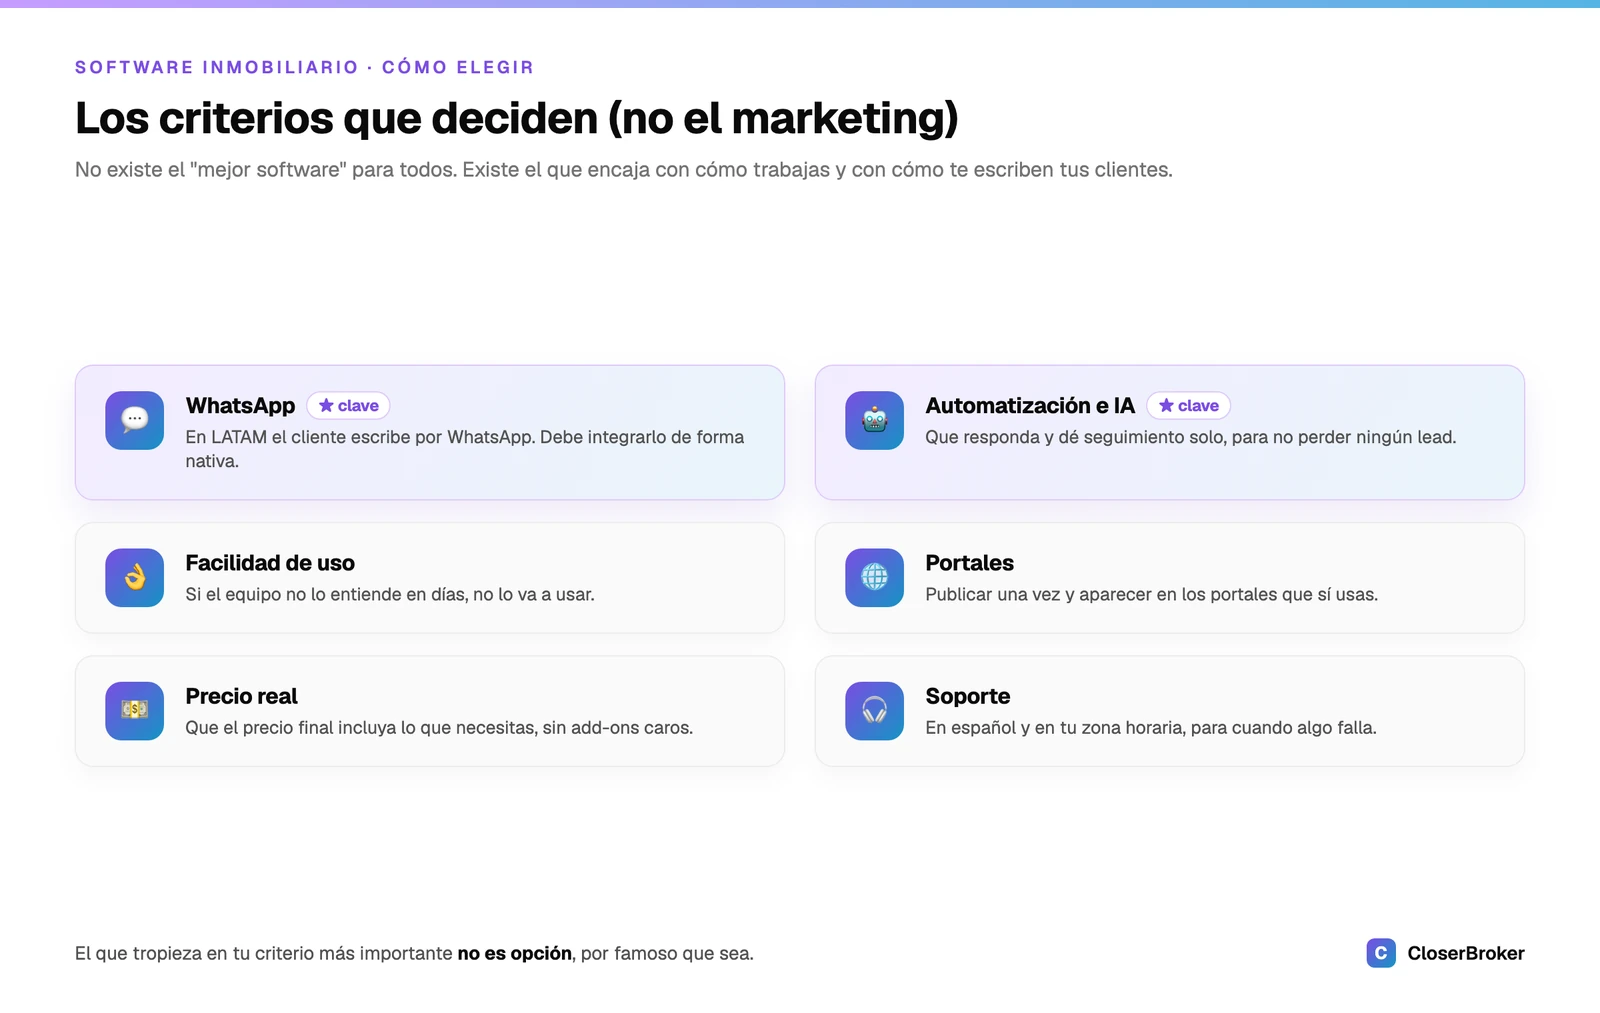Select the Precio real heading
The height and width of the screenshot is (1013, 1600).
tap(242, 696)
